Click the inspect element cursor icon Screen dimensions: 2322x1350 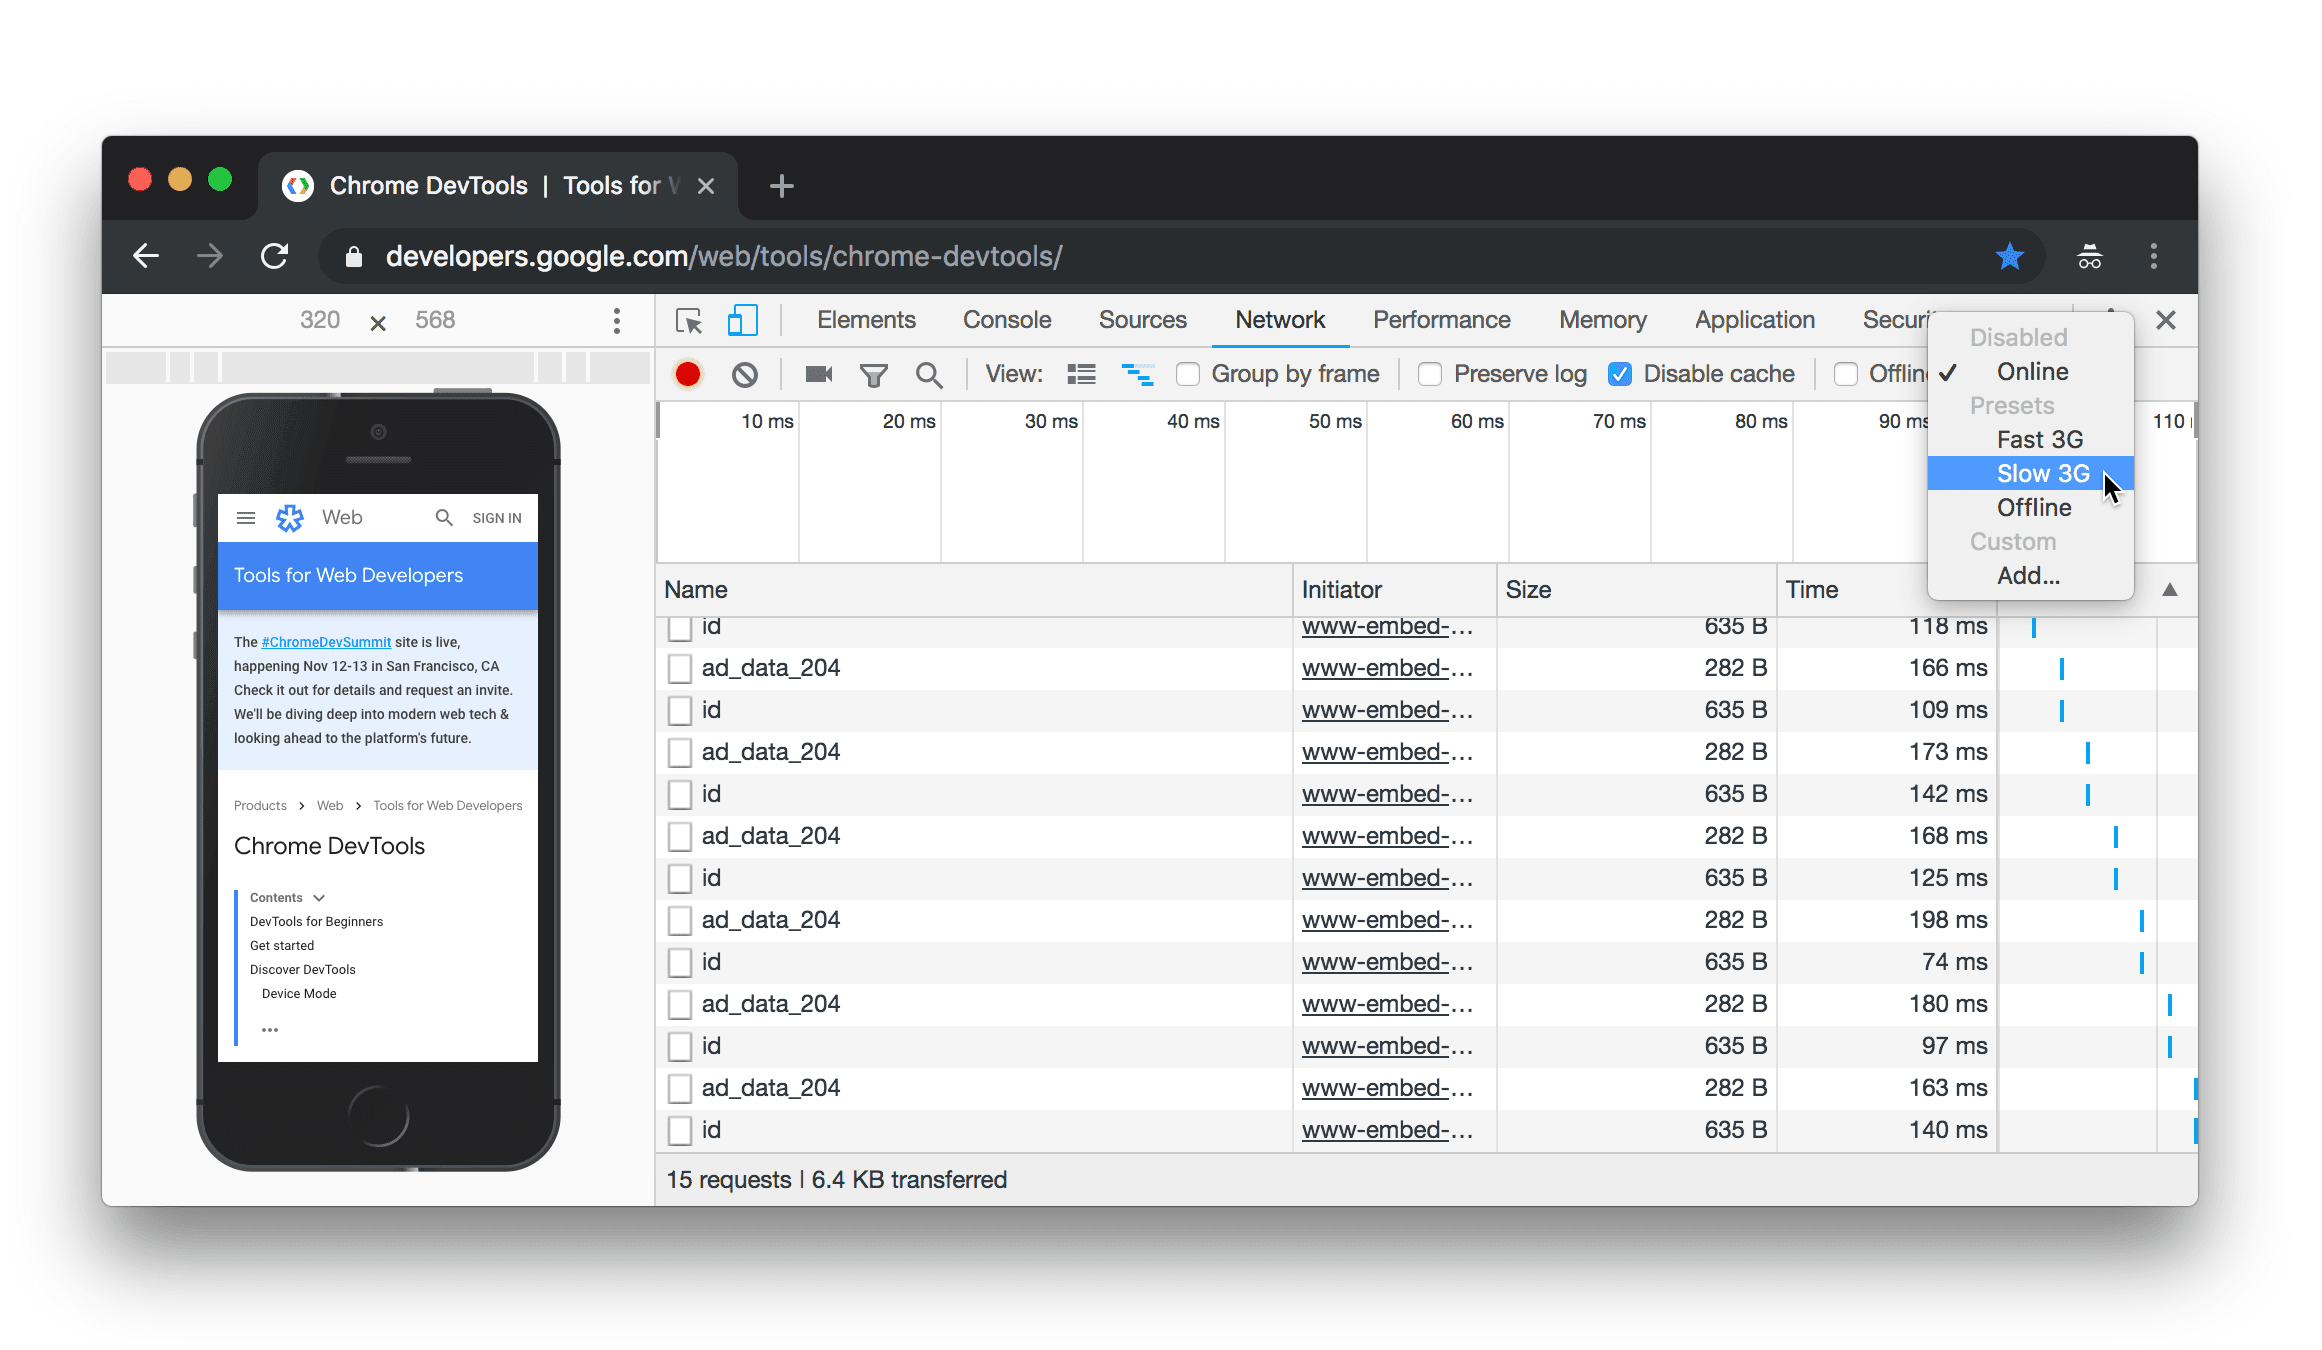click(x=688, y=320)
